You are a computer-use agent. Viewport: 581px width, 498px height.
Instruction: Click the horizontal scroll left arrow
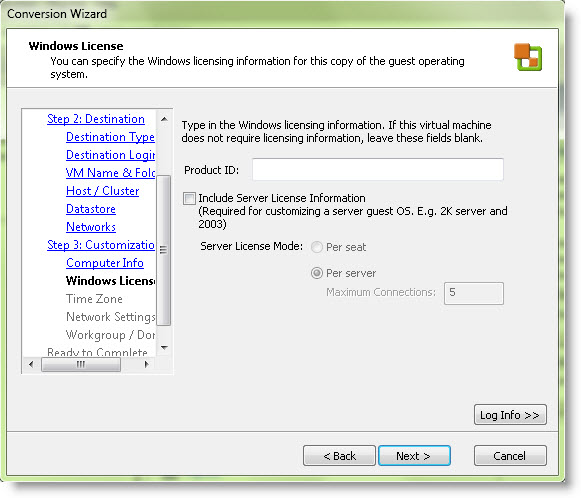pyautogui.click(x=31, y=364)
